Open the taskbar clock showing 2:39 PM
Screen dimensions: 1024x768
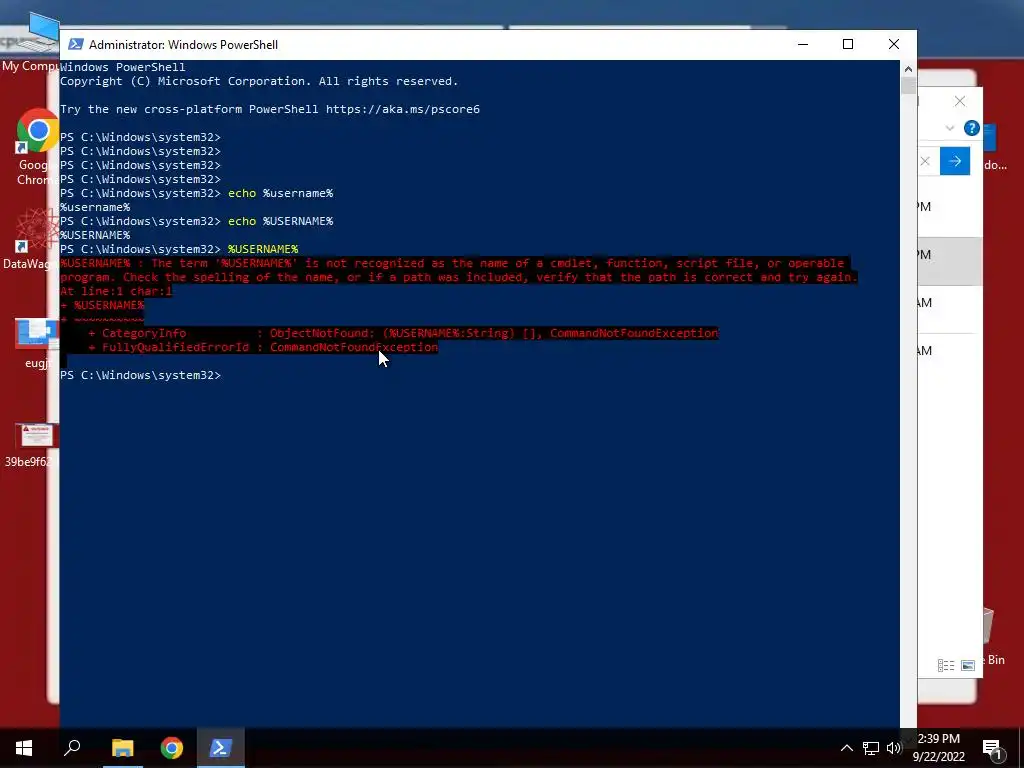point(938,748)
